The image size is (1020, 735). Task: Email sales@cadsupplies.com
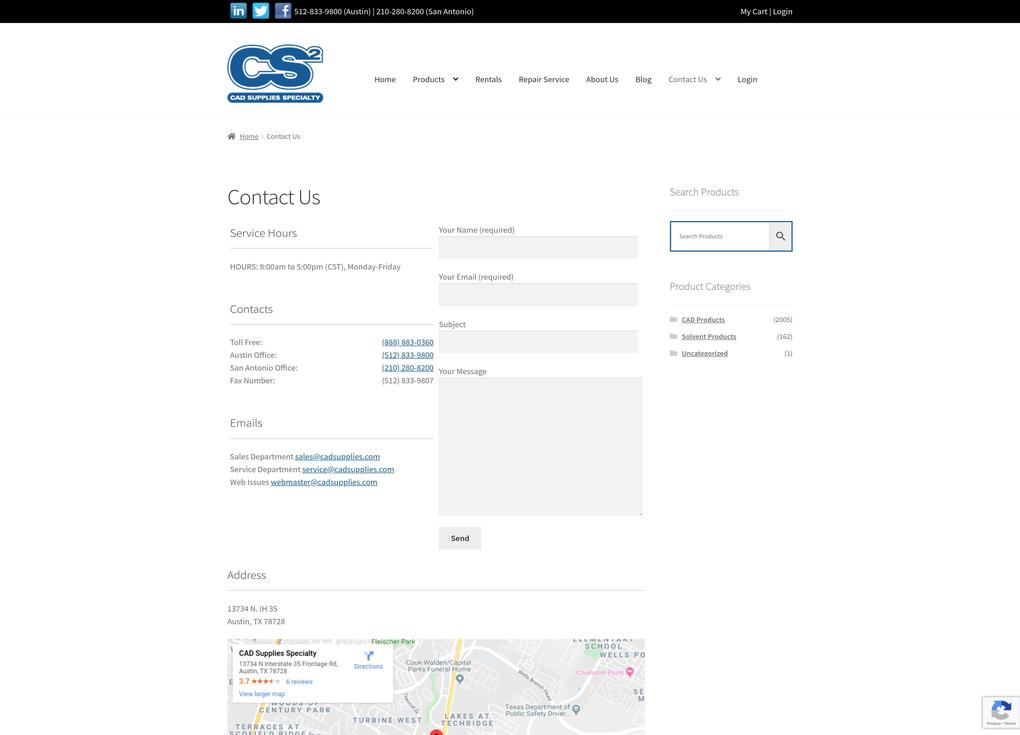click(x=338, y=457)
